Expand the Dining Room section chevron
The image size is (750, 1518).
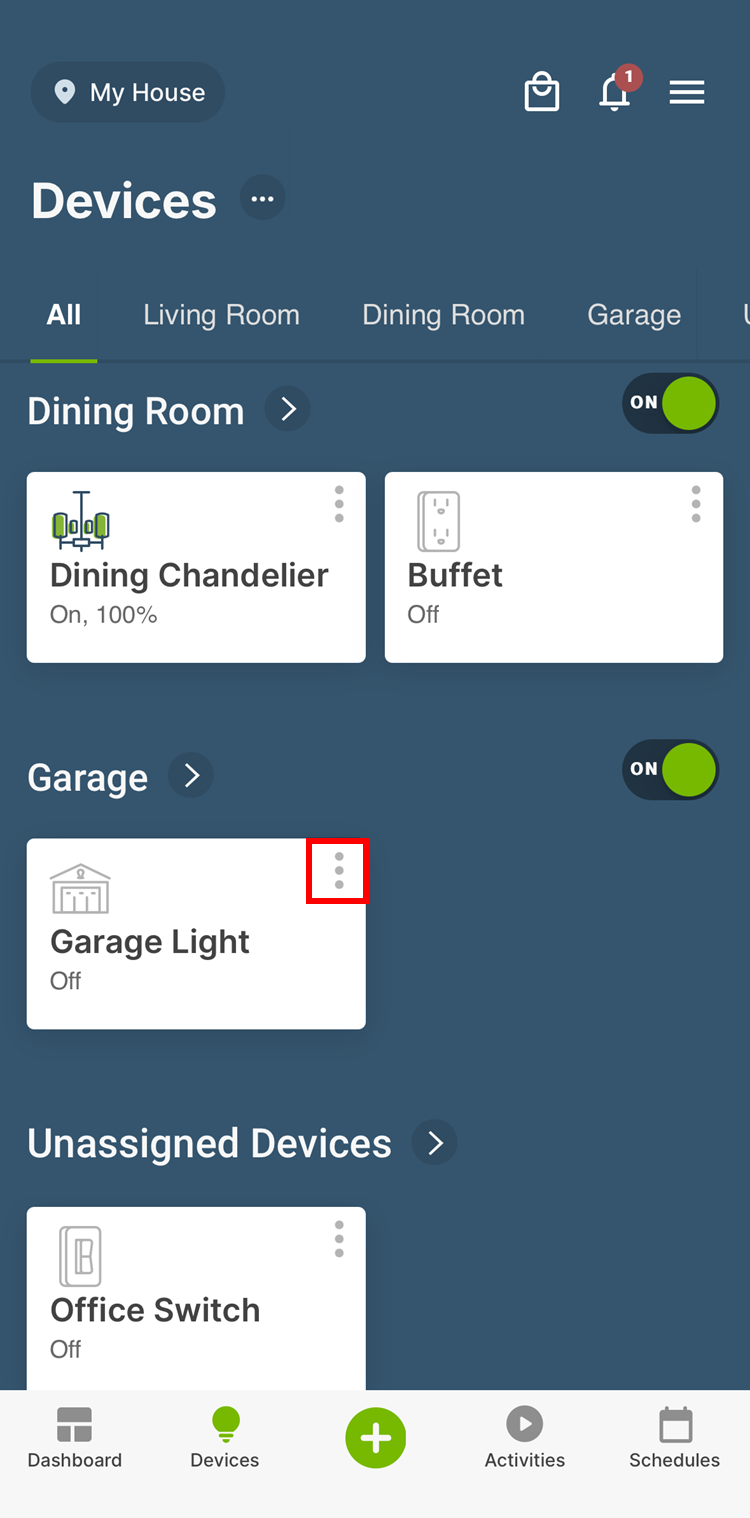[x=288, y=410]
